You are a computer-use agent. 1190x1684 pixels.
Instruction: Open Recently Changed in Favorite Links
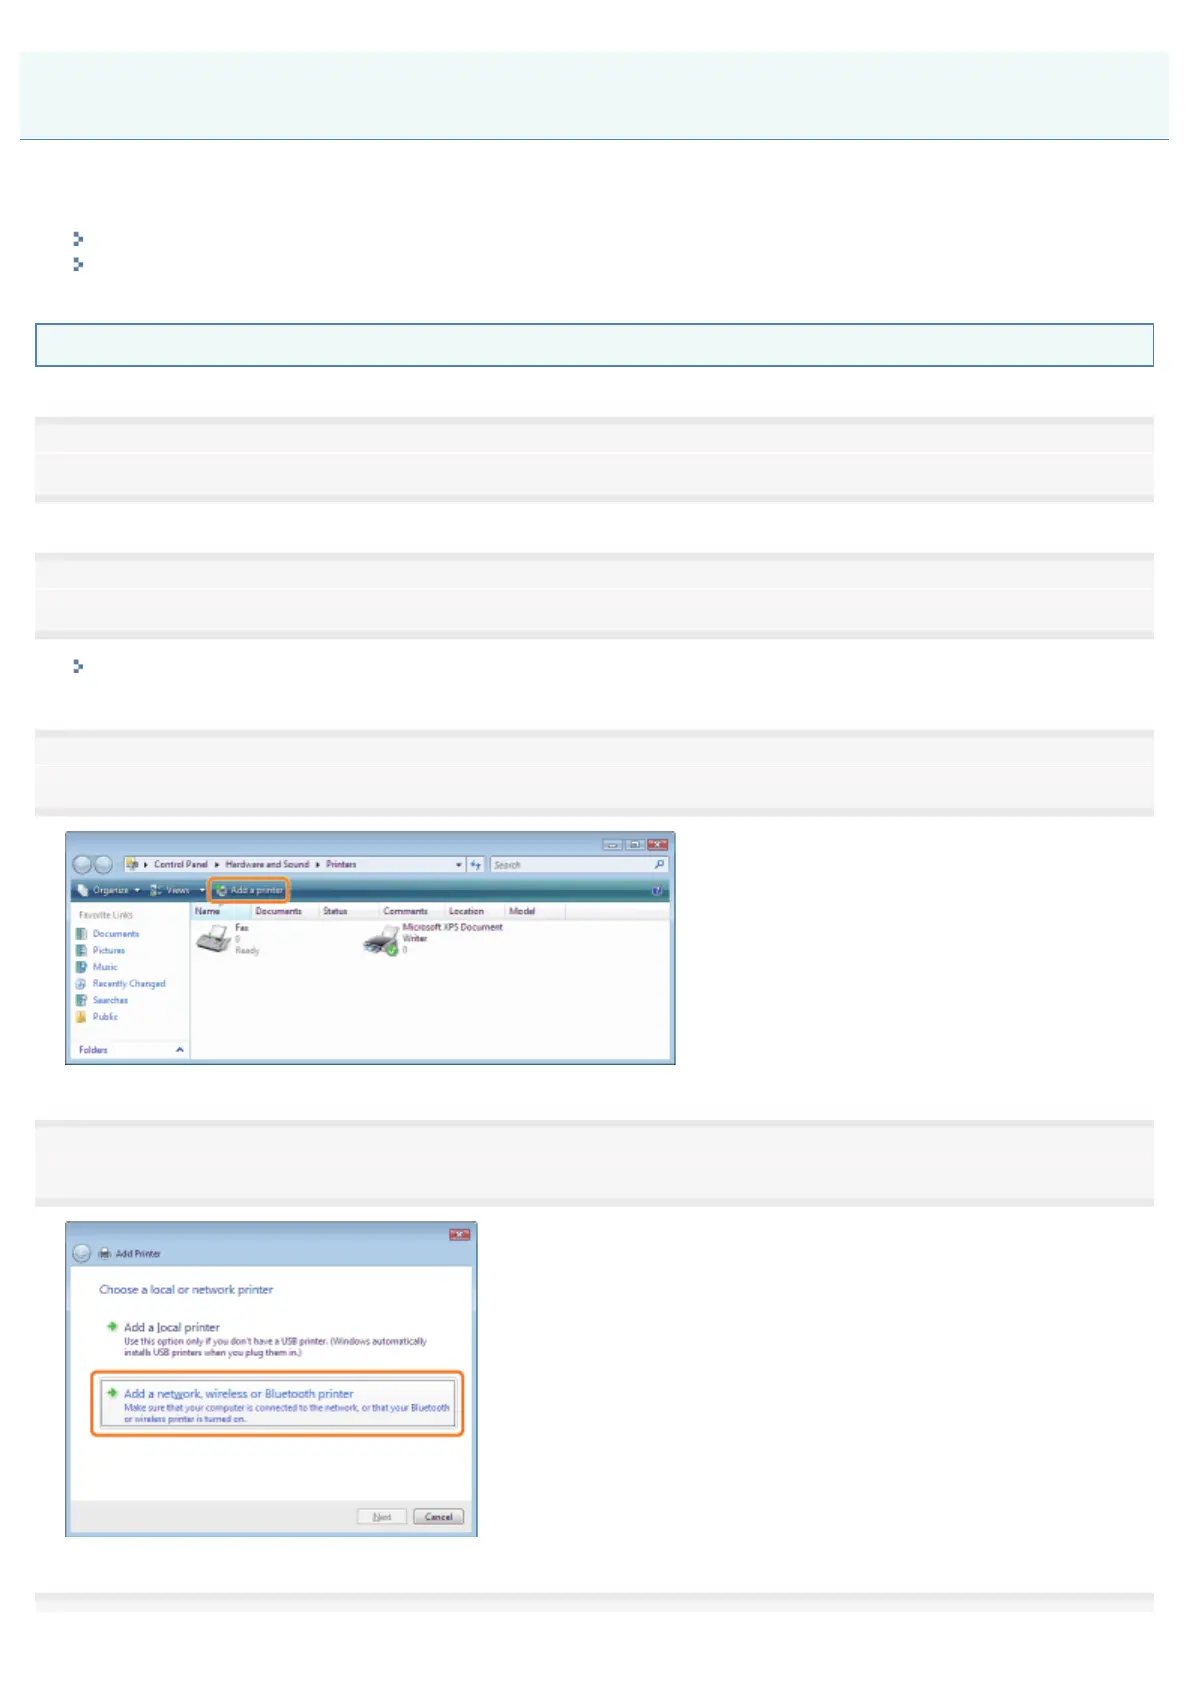(x=129, y=984)
